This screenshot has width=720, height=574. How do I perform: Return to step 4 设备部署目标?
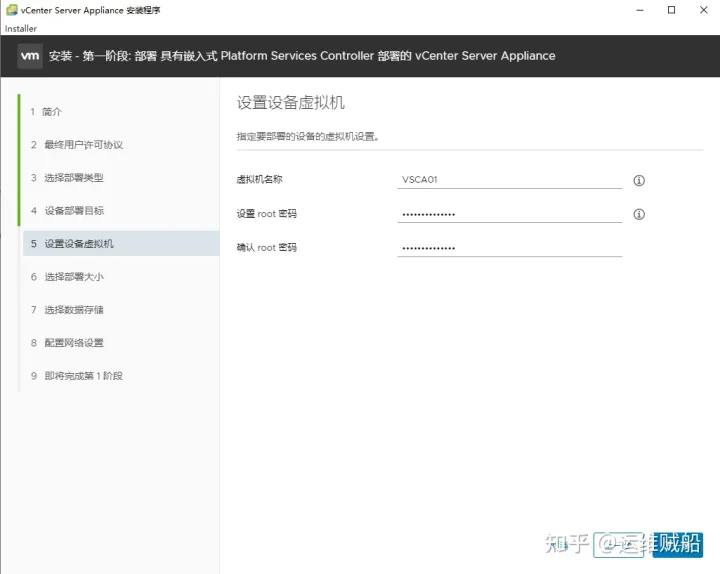(x=74, y=211)
